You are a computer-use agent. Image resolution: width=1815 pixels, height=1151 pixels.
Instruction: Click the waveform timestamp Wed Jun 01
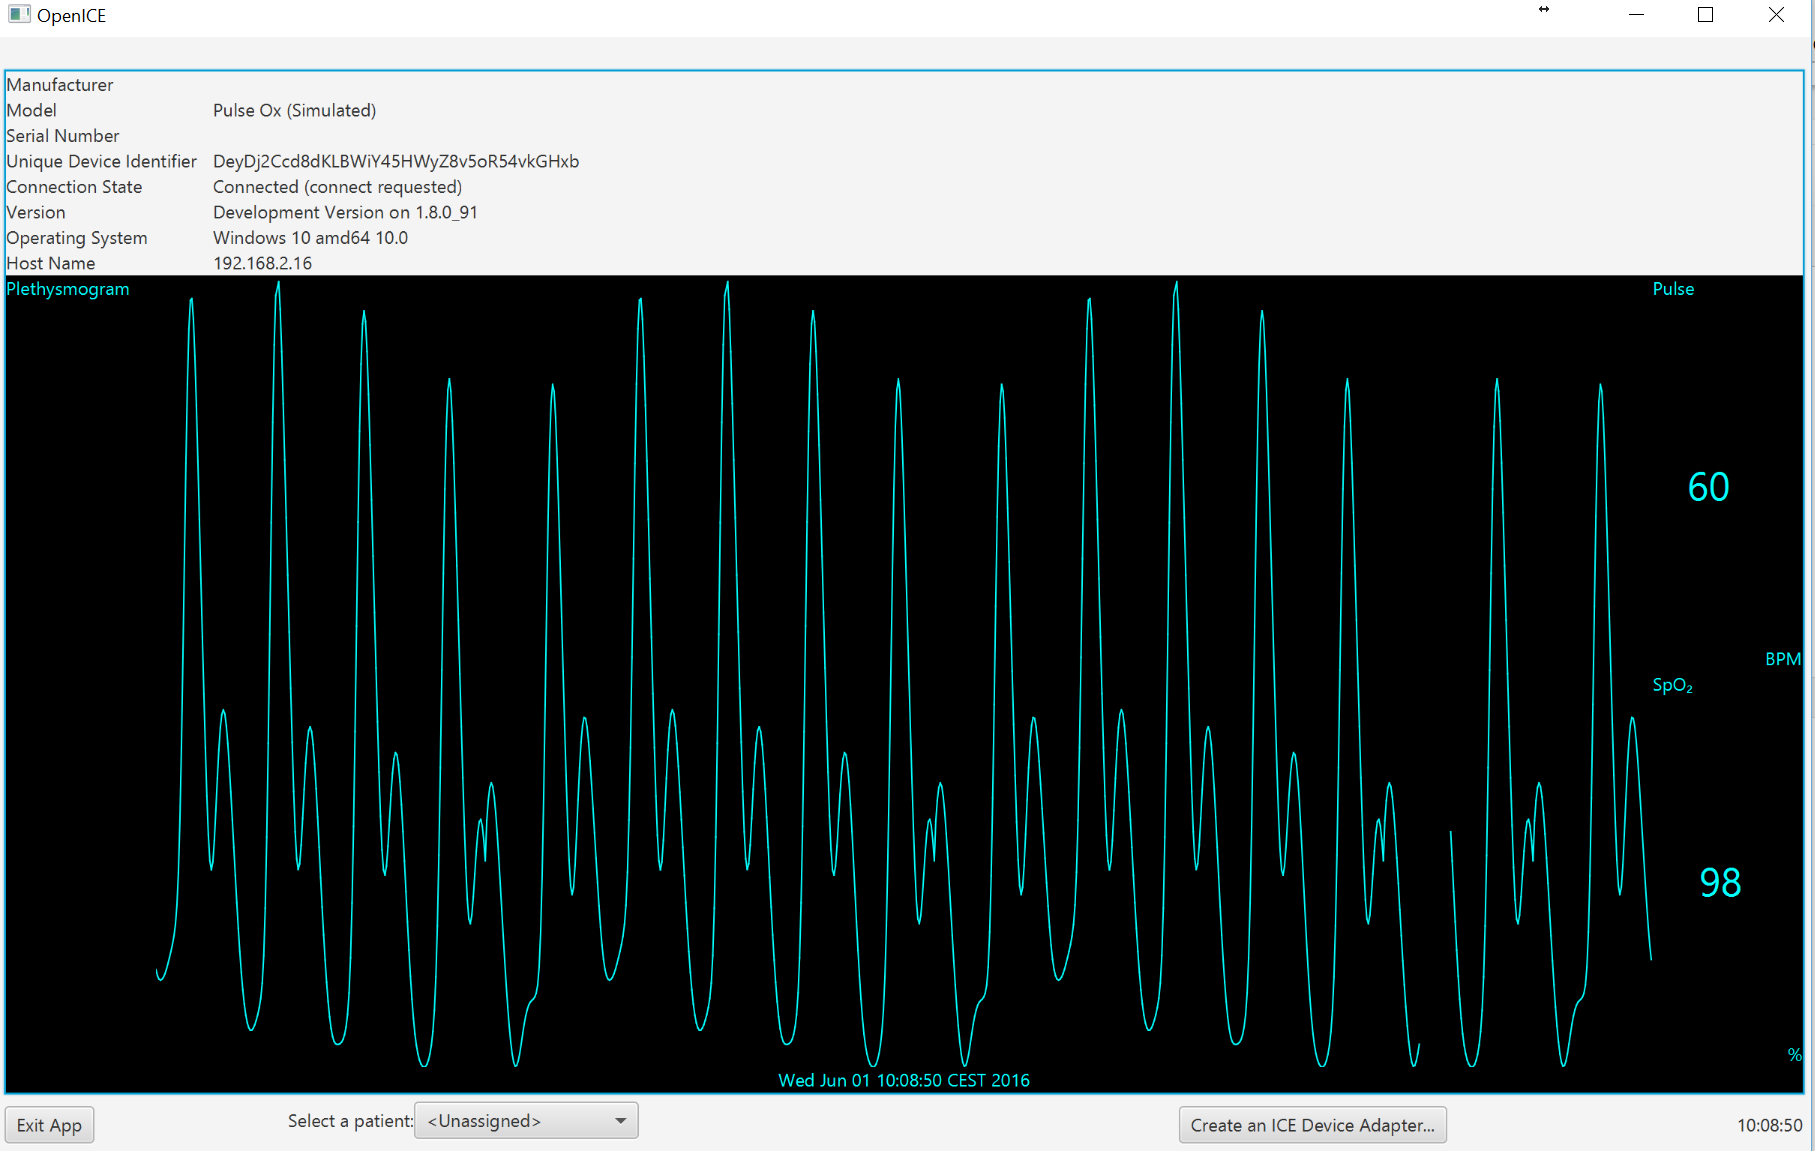(904, 1080)
